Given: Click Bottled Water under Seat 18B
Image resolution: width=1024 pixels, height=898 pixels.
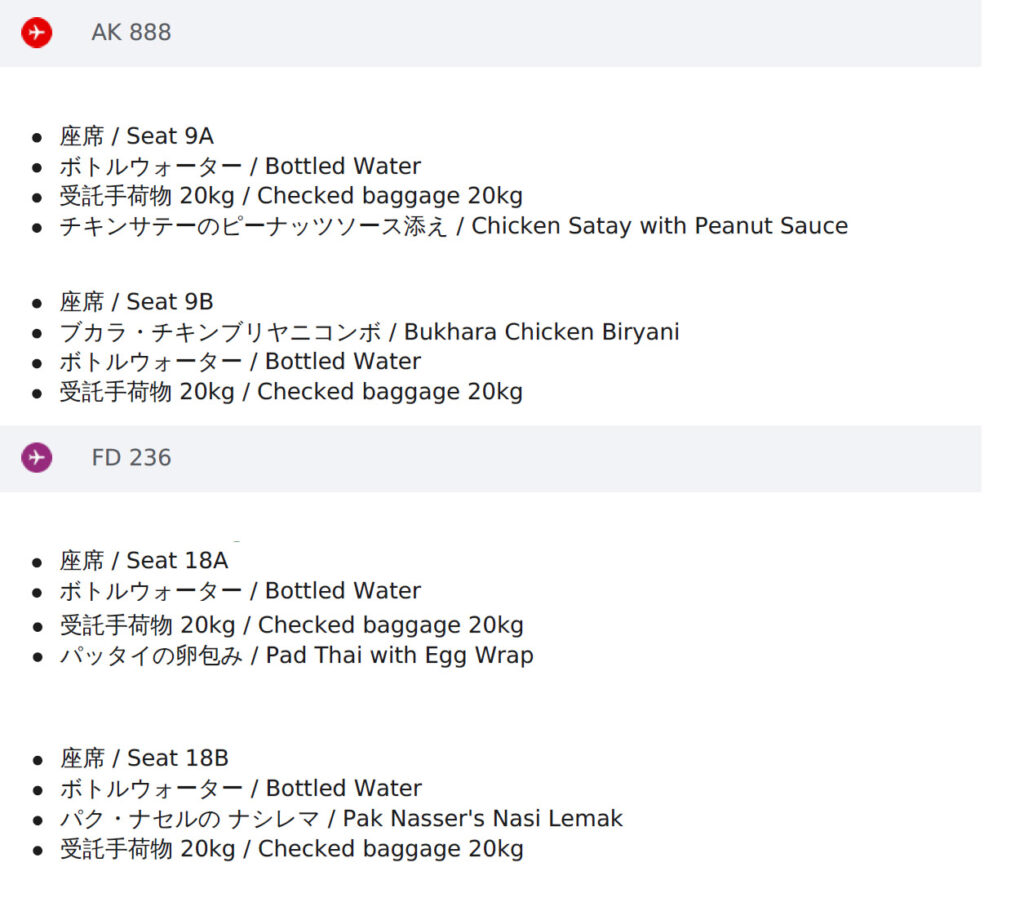Looking at the screenshot, I should click(241, 788).
